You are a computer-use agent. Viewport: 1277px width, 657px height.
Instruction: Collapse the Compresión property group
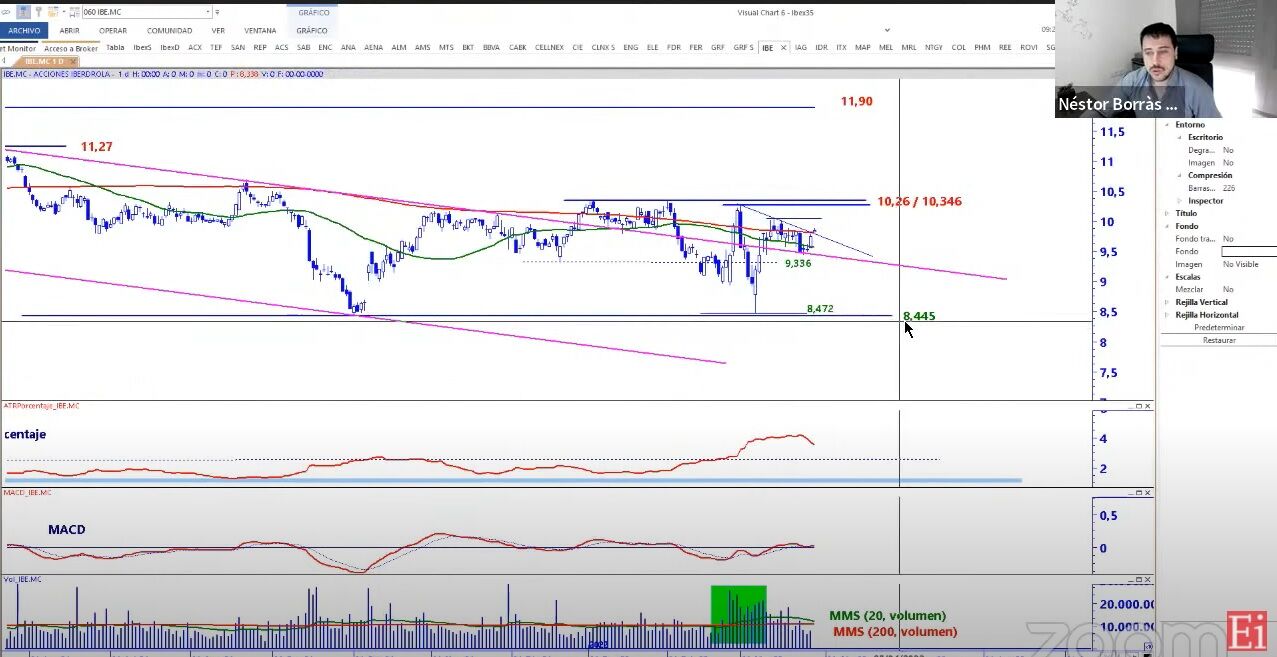tap(1180, 175)
